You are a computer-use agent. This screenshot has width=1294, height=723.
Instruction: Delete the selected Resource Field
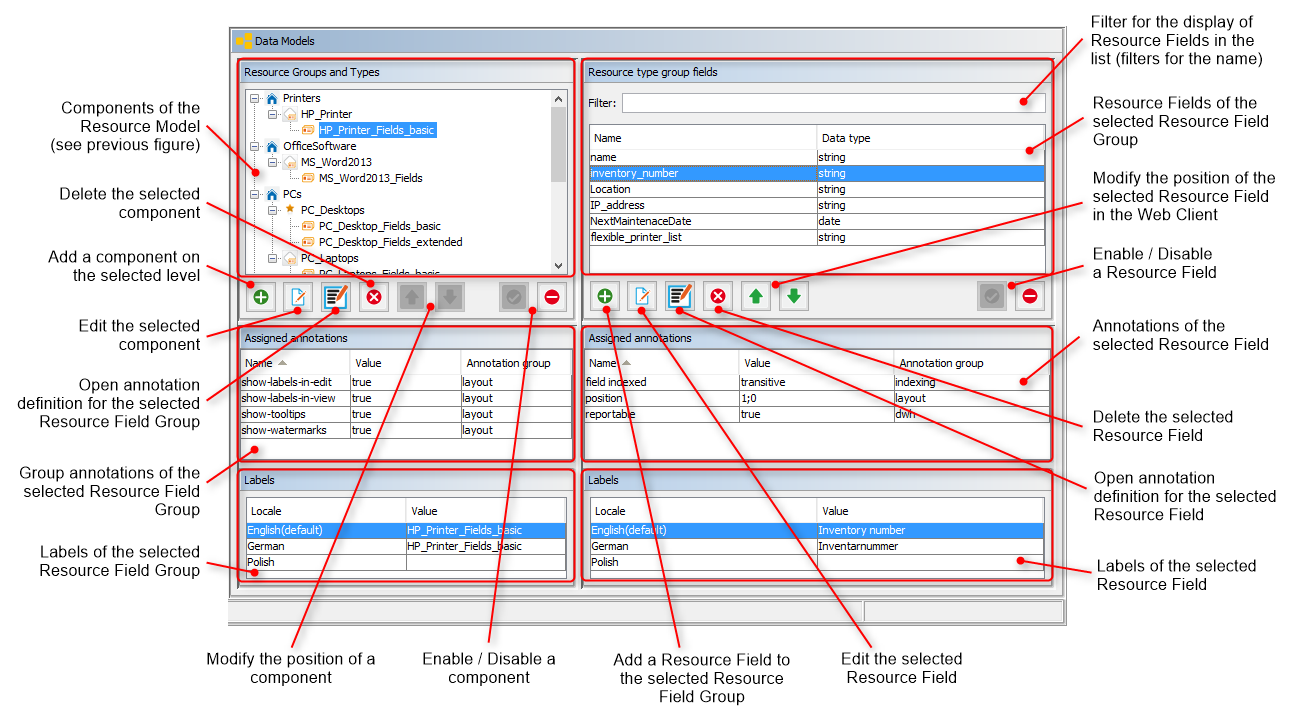717,296
